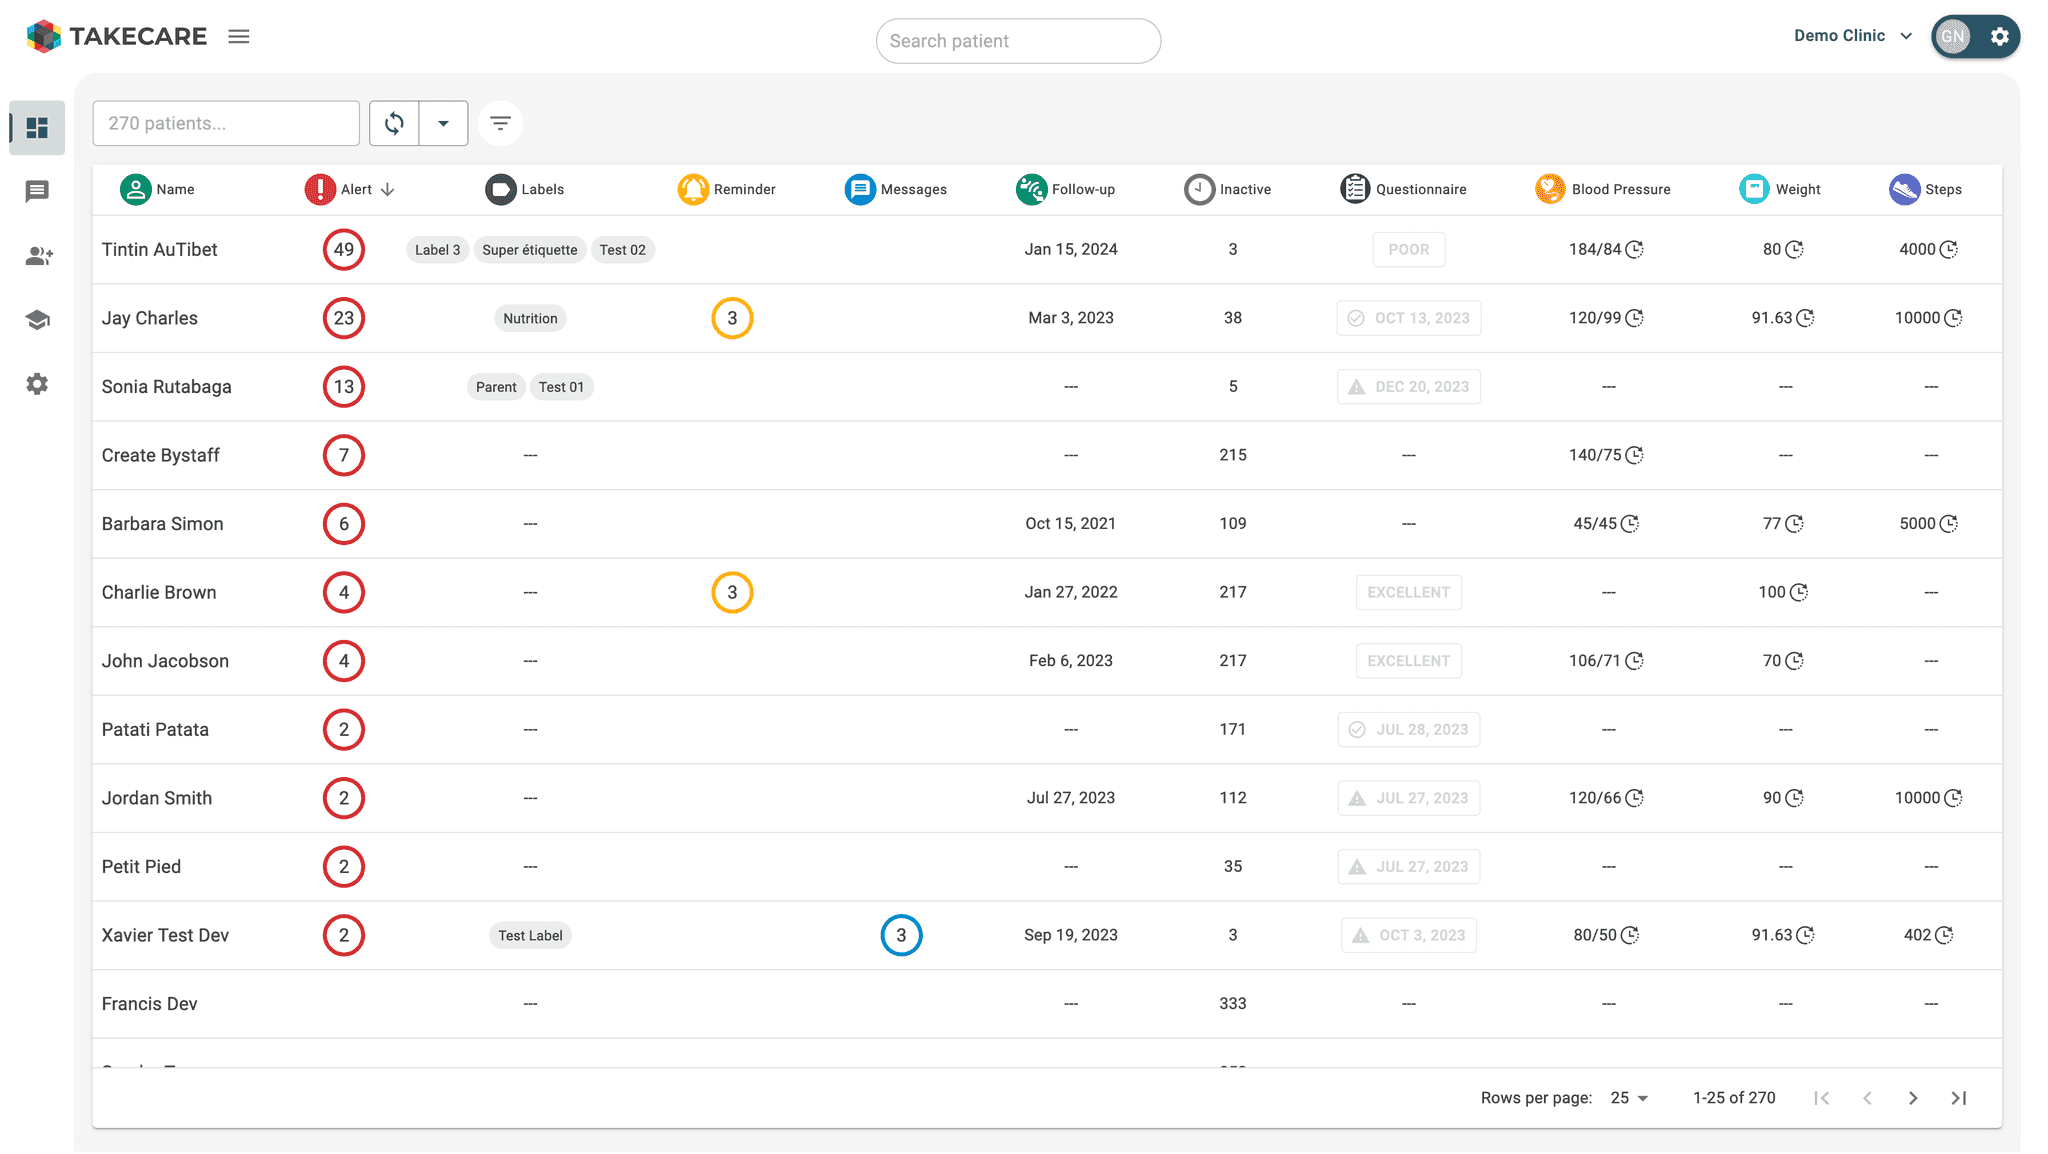
Task: Click the Super étiquette label chip
Action: click(530, 250)
